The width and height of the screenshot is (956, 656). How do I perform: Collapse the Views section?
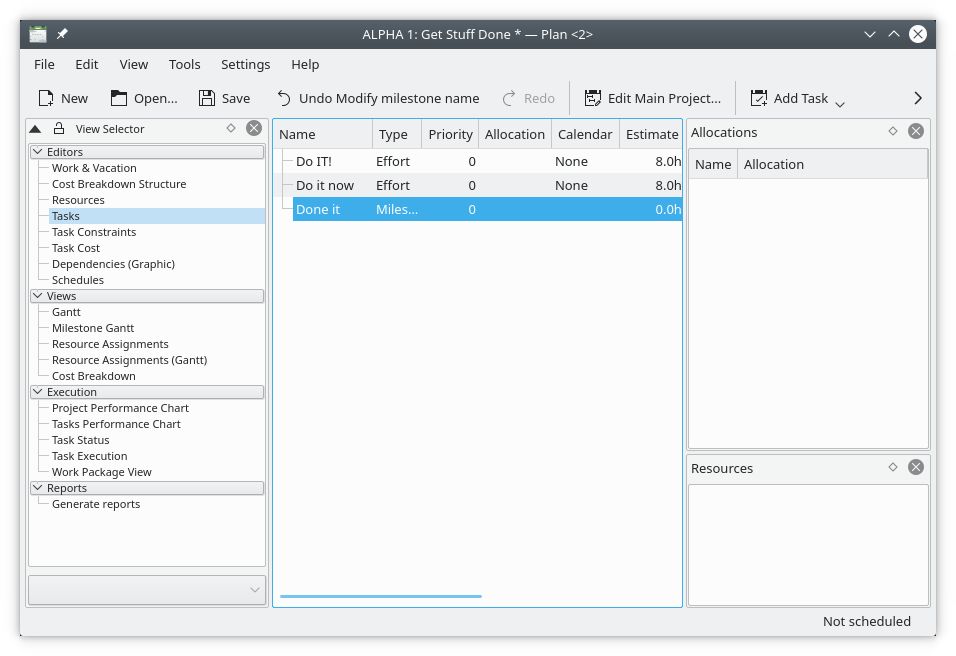click(39, 296)
